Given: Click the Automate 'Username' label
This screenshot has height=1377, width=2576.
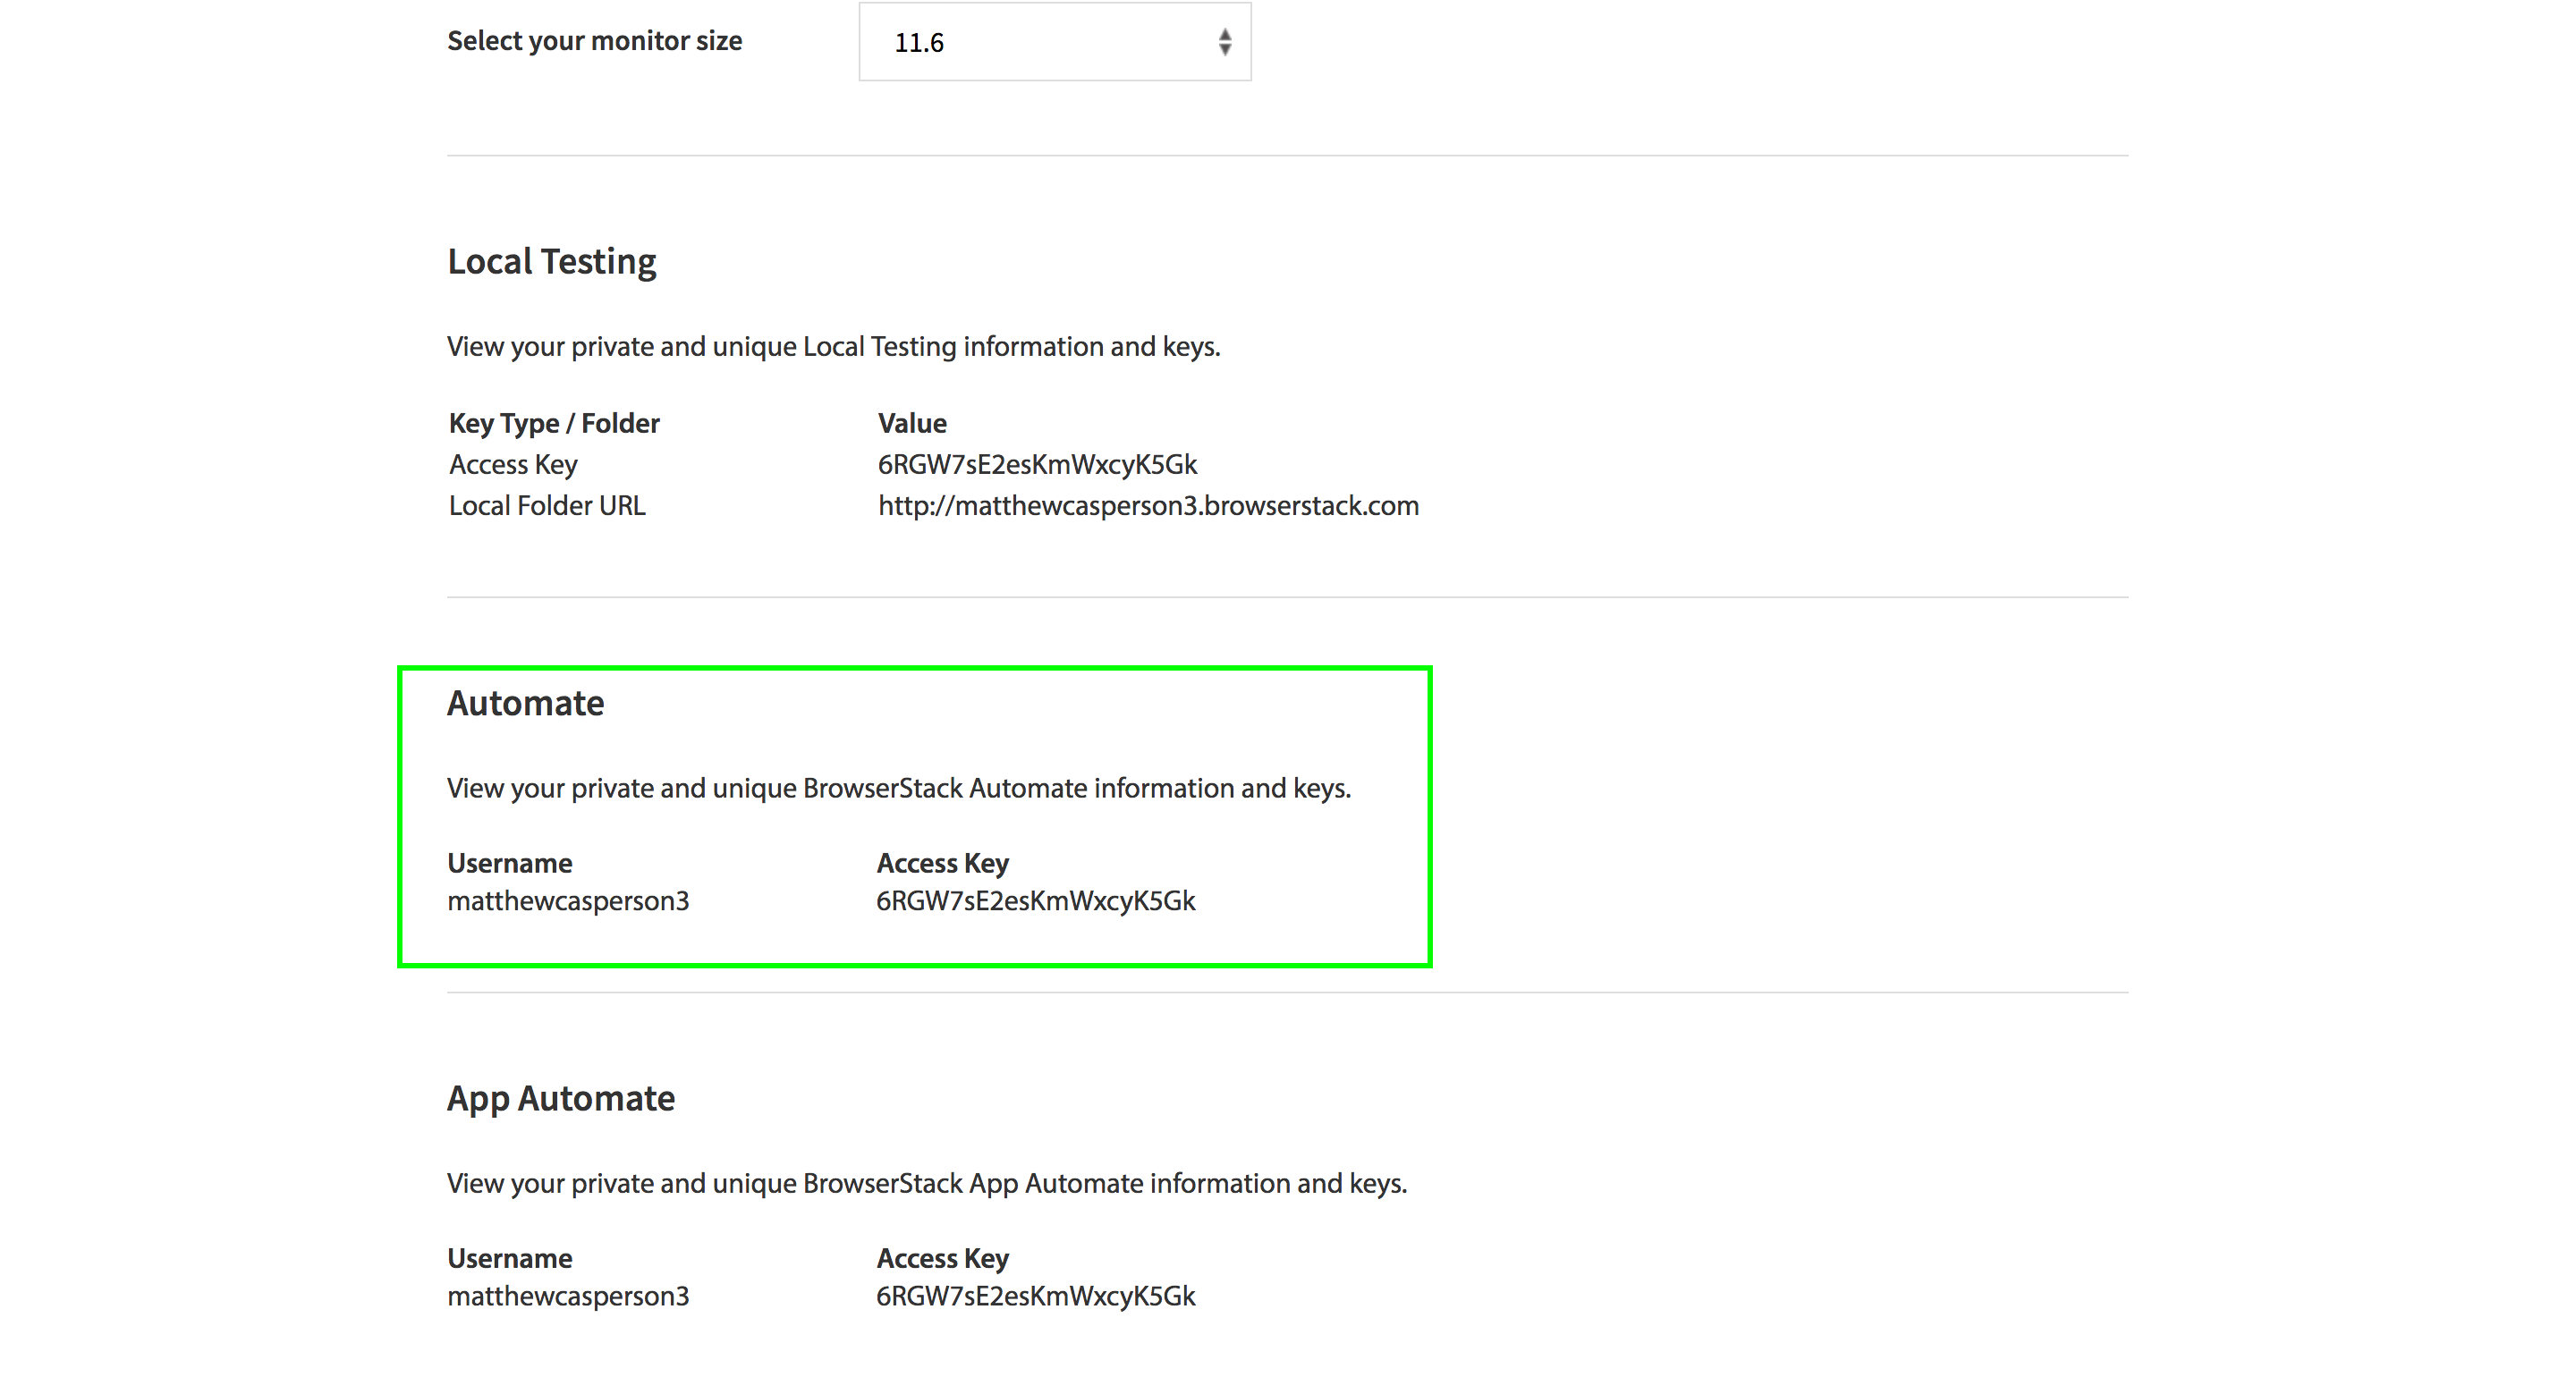Looking at the screenshot, I should click(x=509, y=863).
